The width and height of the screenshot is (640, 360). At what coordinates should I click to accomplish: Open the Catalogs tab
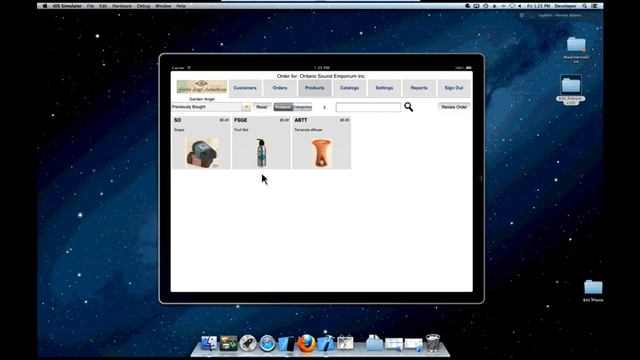[x=349, y=88]
